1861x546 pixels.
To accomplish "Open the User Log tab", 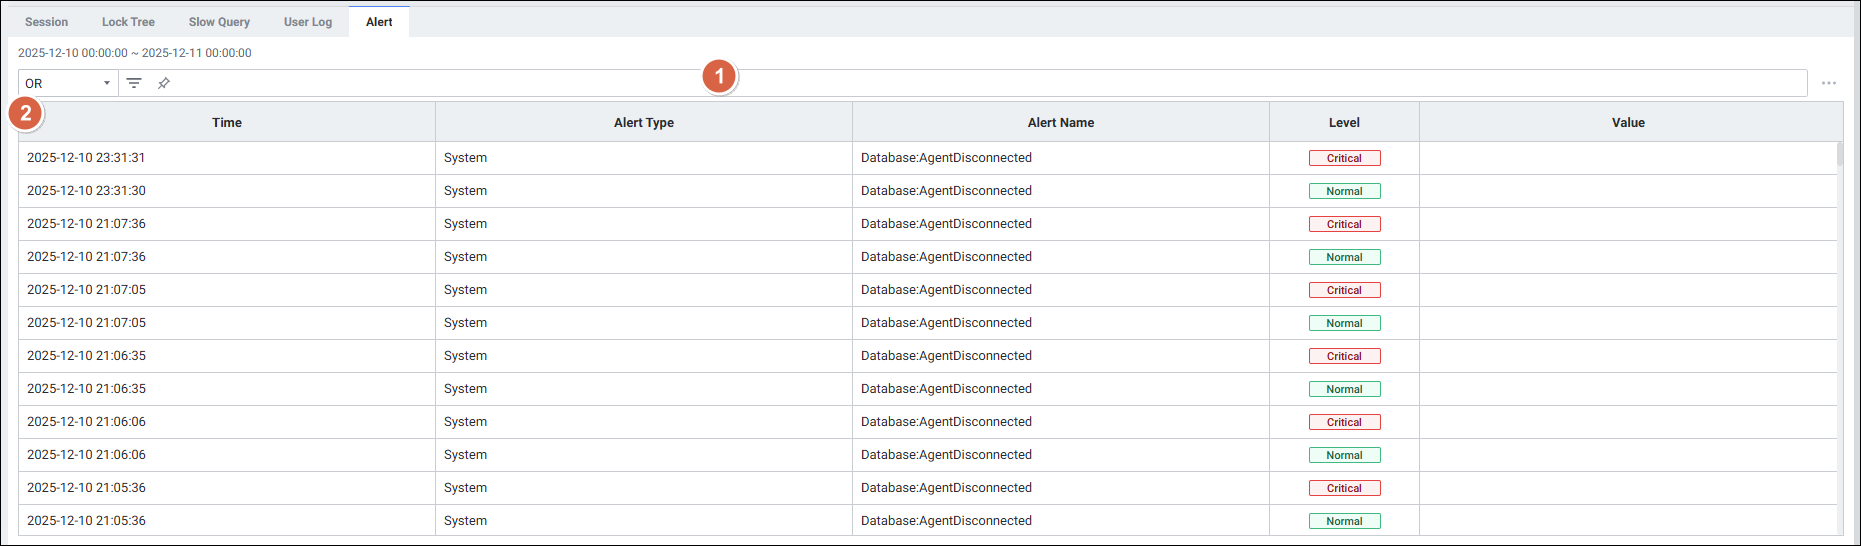I will [x=307, y=22].
